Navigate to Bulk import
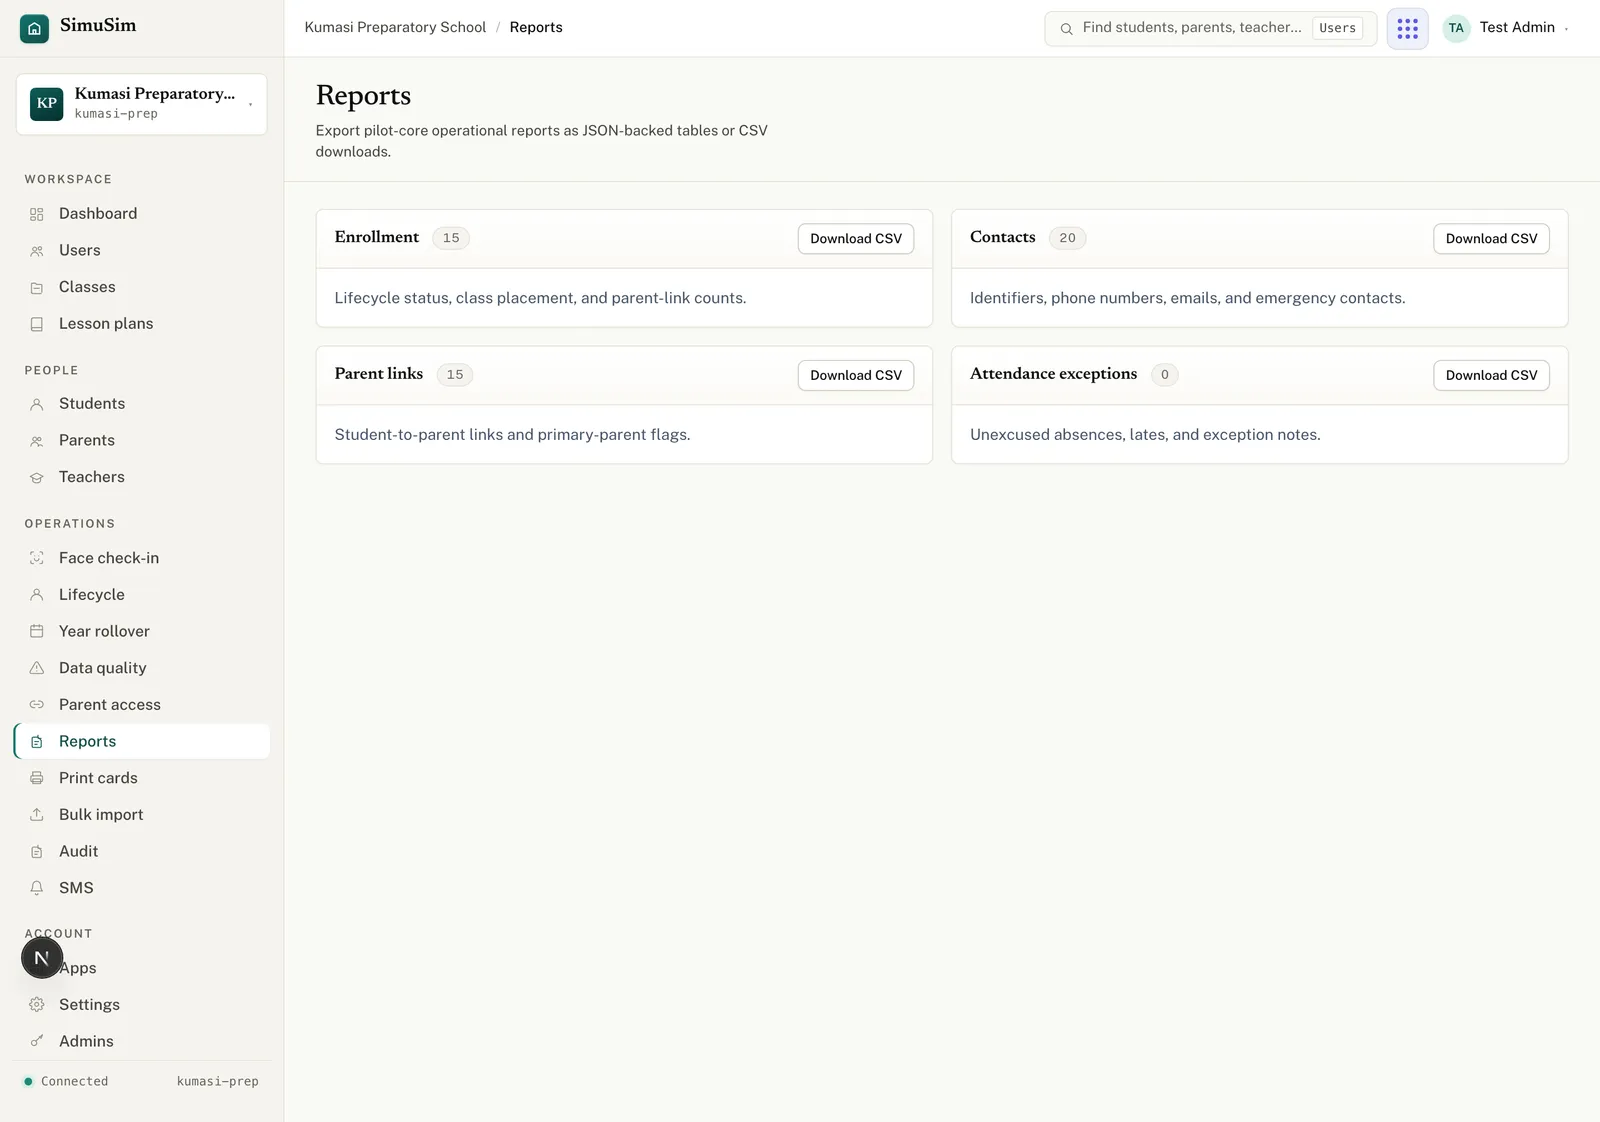The width and height of the screenshot is (1600, 1122). pyautogui.click(x=141, y=815)
